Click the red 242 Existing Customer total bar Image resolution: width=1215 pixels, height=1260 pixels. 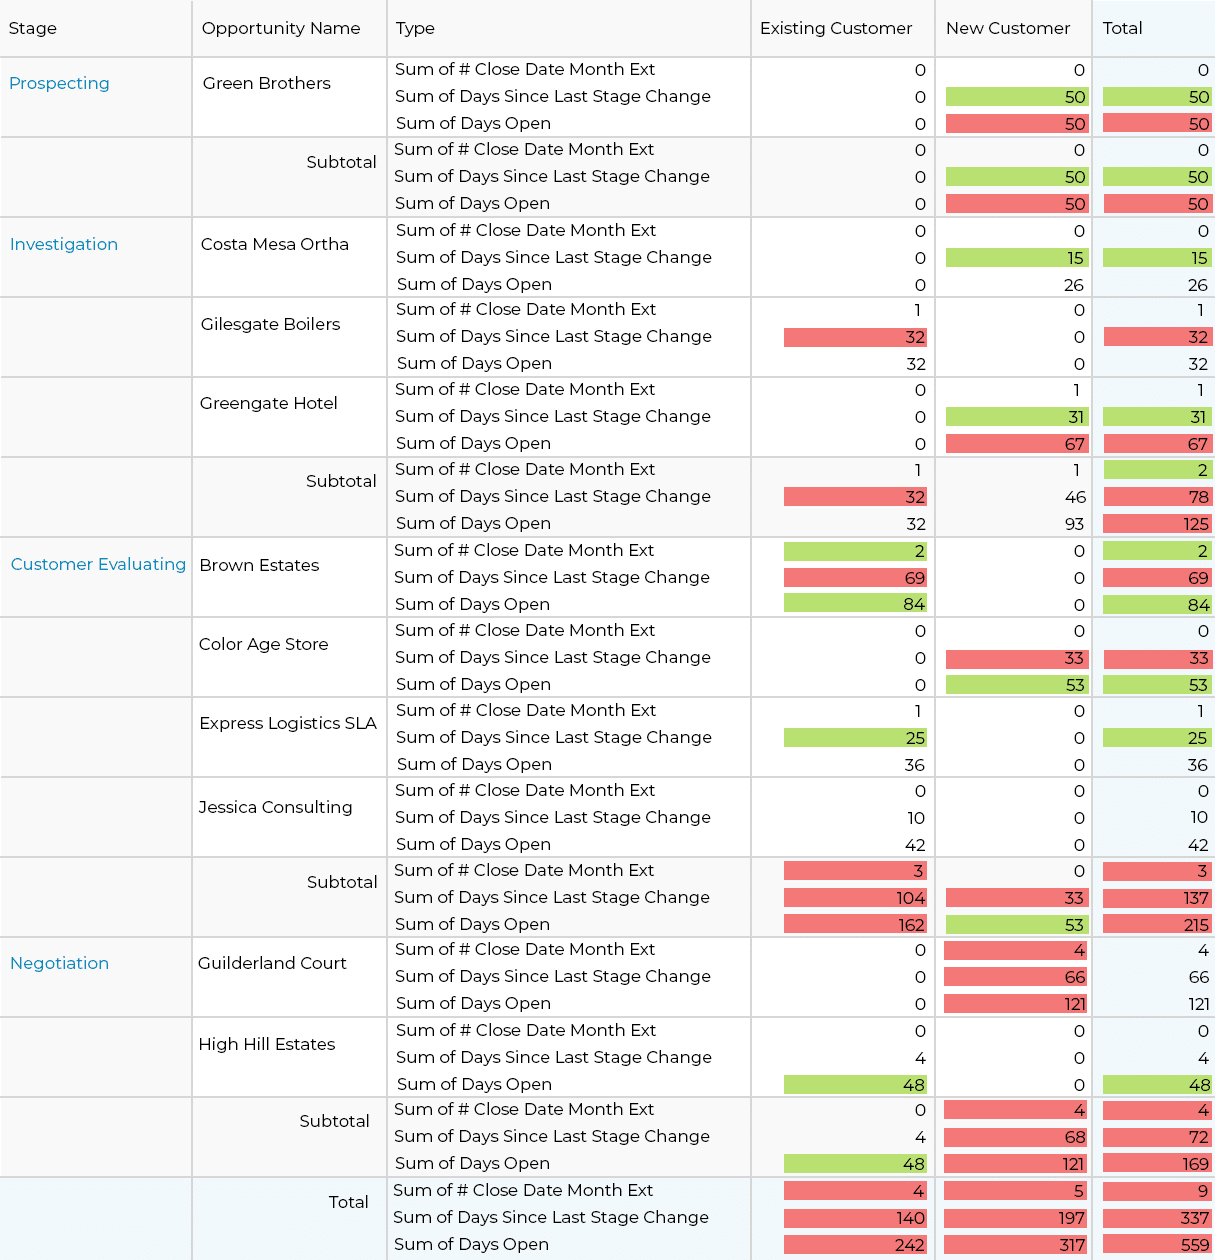tap(855, 1245)
